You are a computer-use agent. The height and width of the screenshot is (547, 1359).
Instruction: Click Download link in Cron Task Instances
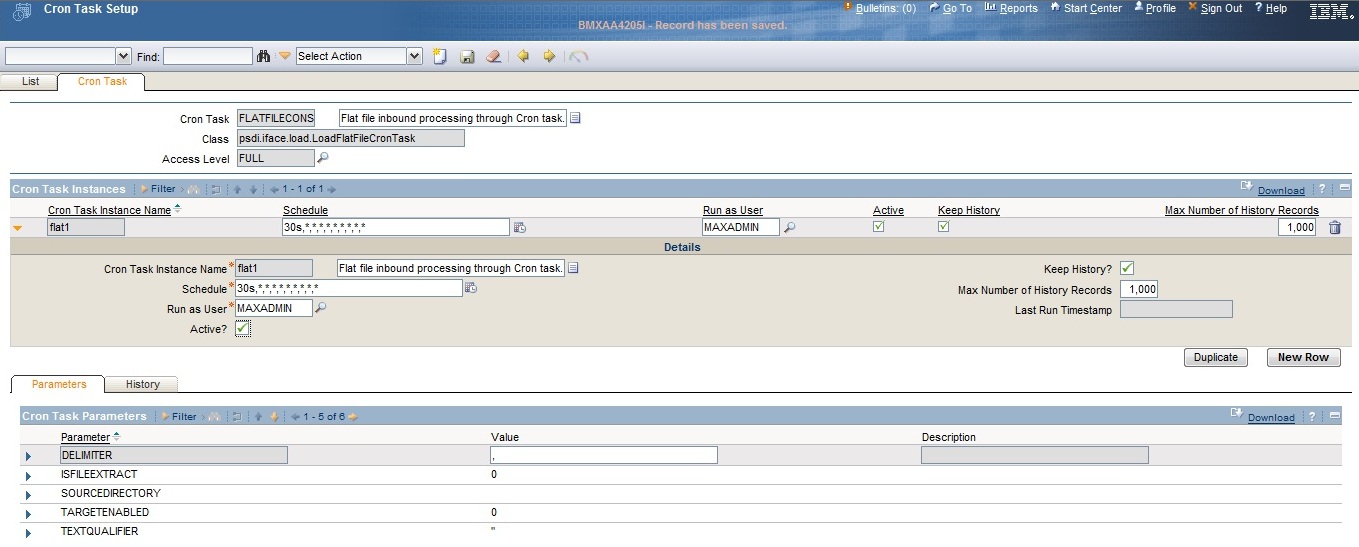[x=1281, y=190]
